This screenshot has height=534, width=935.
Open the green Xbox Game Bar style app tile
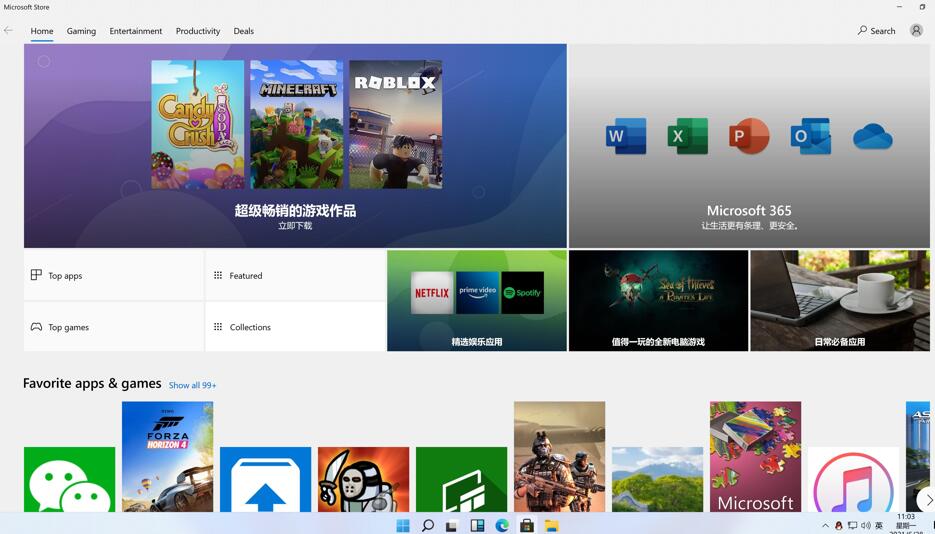click(462, 479)
